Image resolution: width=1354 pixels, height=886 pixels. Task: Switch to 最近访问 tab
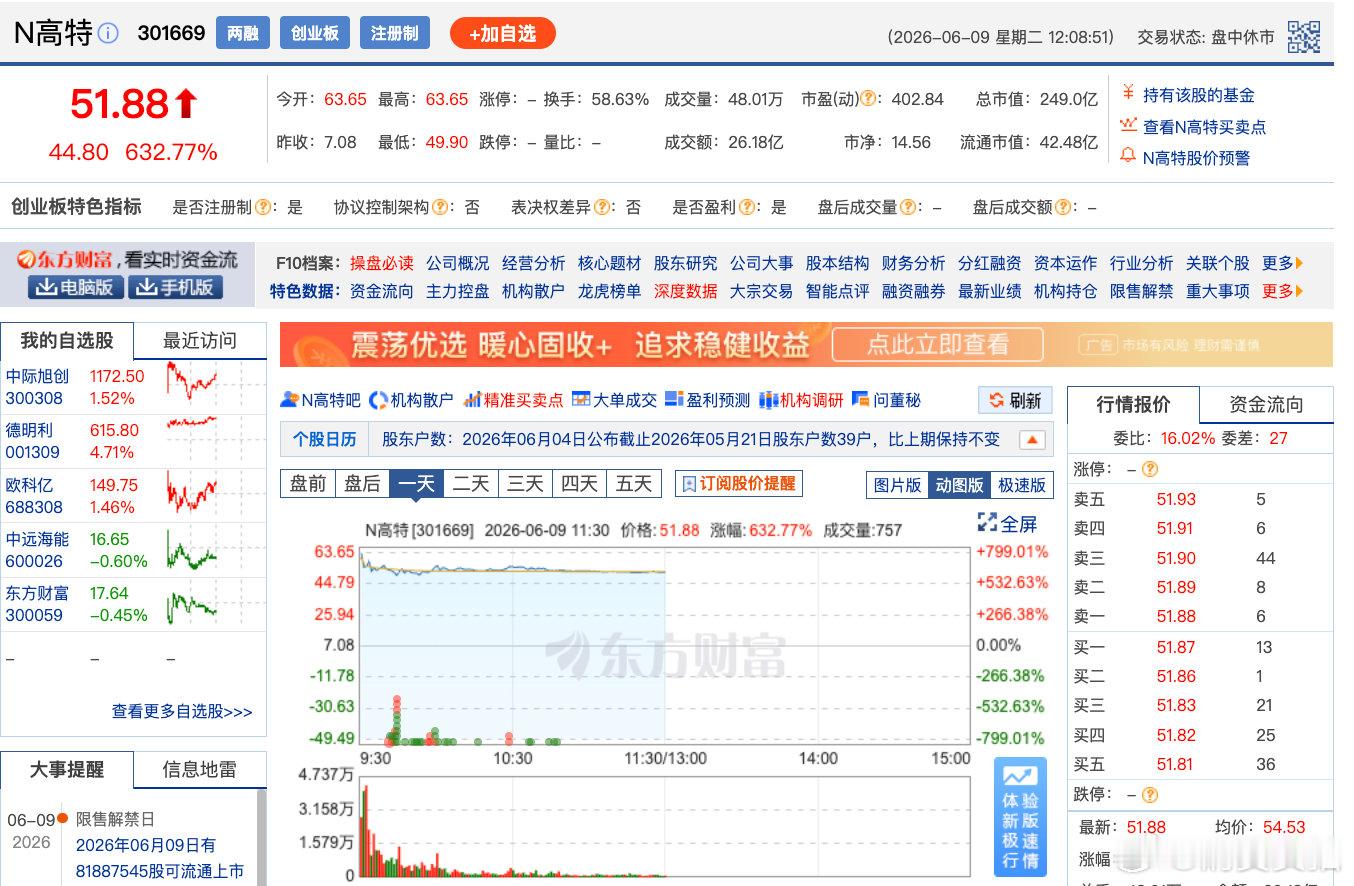200,340
